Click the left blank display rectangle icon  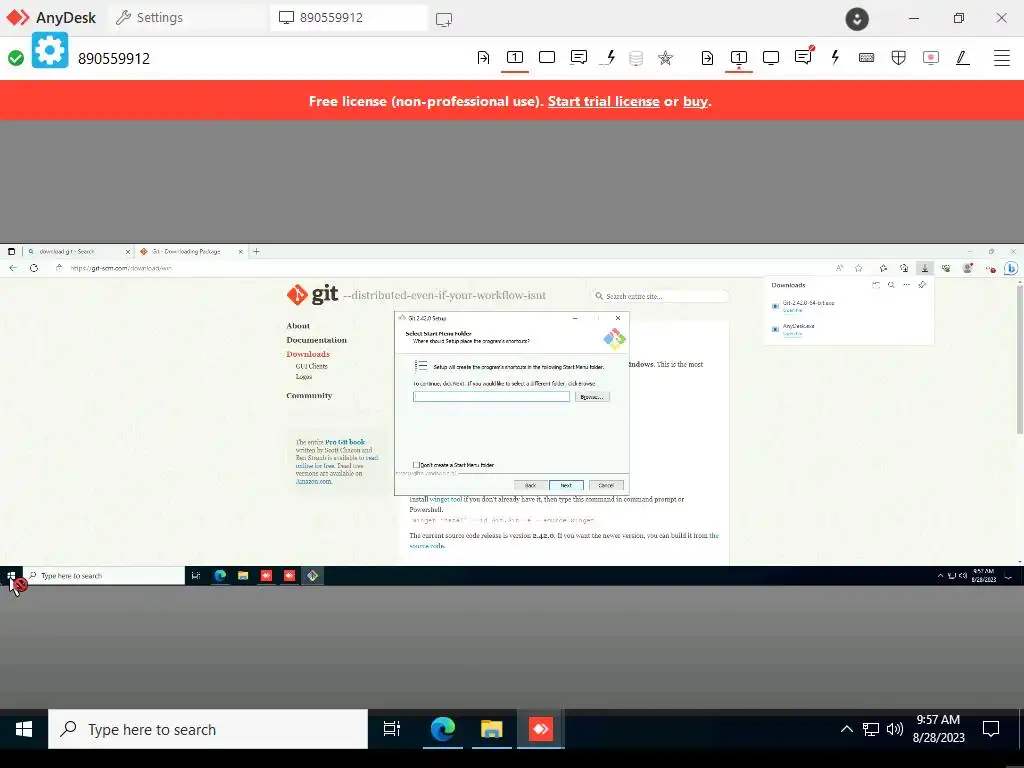point(547,57)
